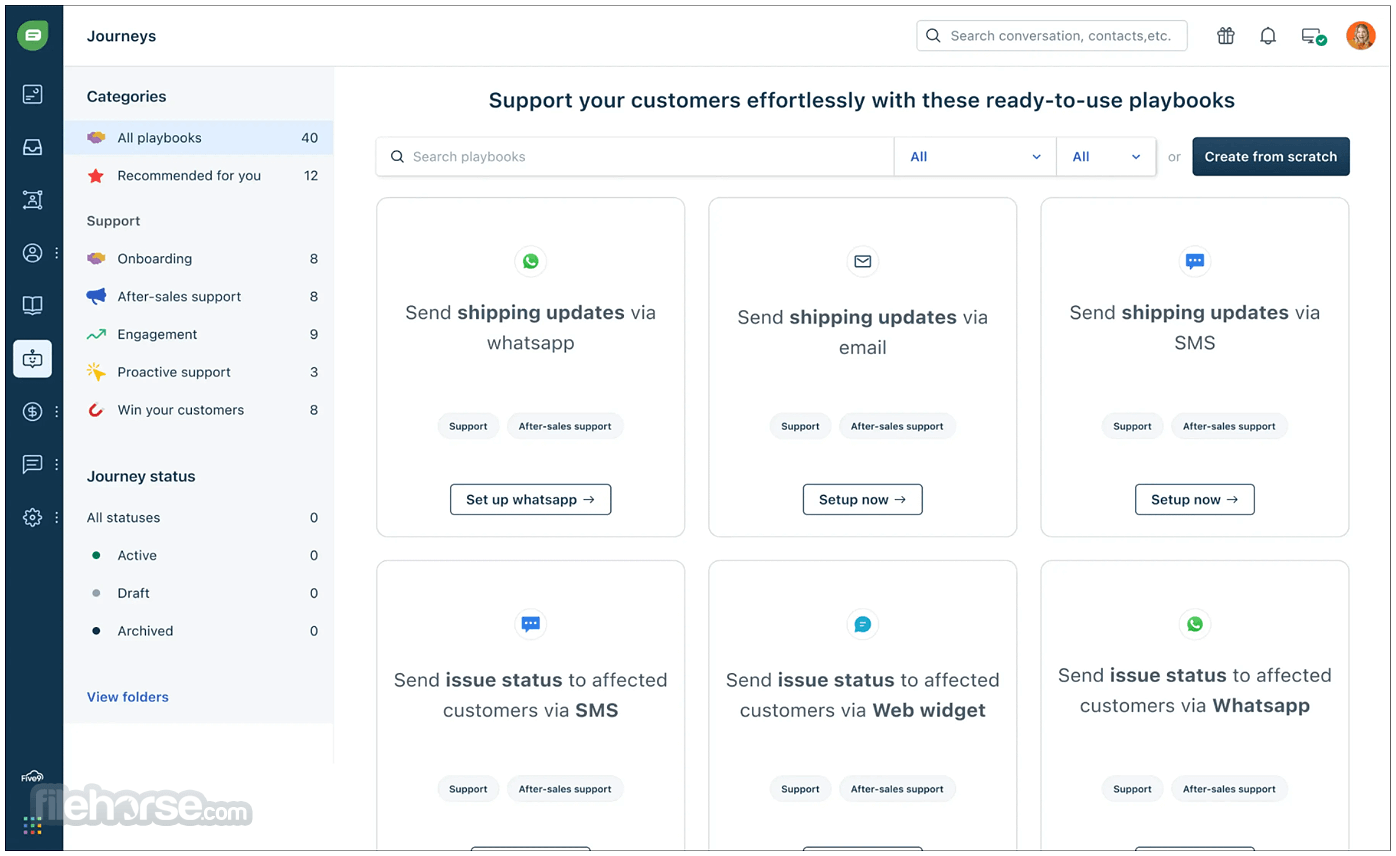Viewport: 1396px width, 856px height.
Task: Filter journeys by Active status
Action: (x=199, y=556)
